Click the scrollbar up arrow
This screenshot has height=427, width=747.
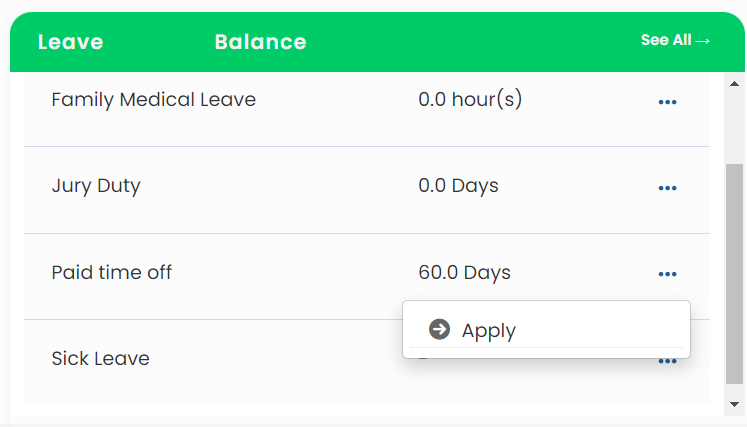click(x=734, y=84)
